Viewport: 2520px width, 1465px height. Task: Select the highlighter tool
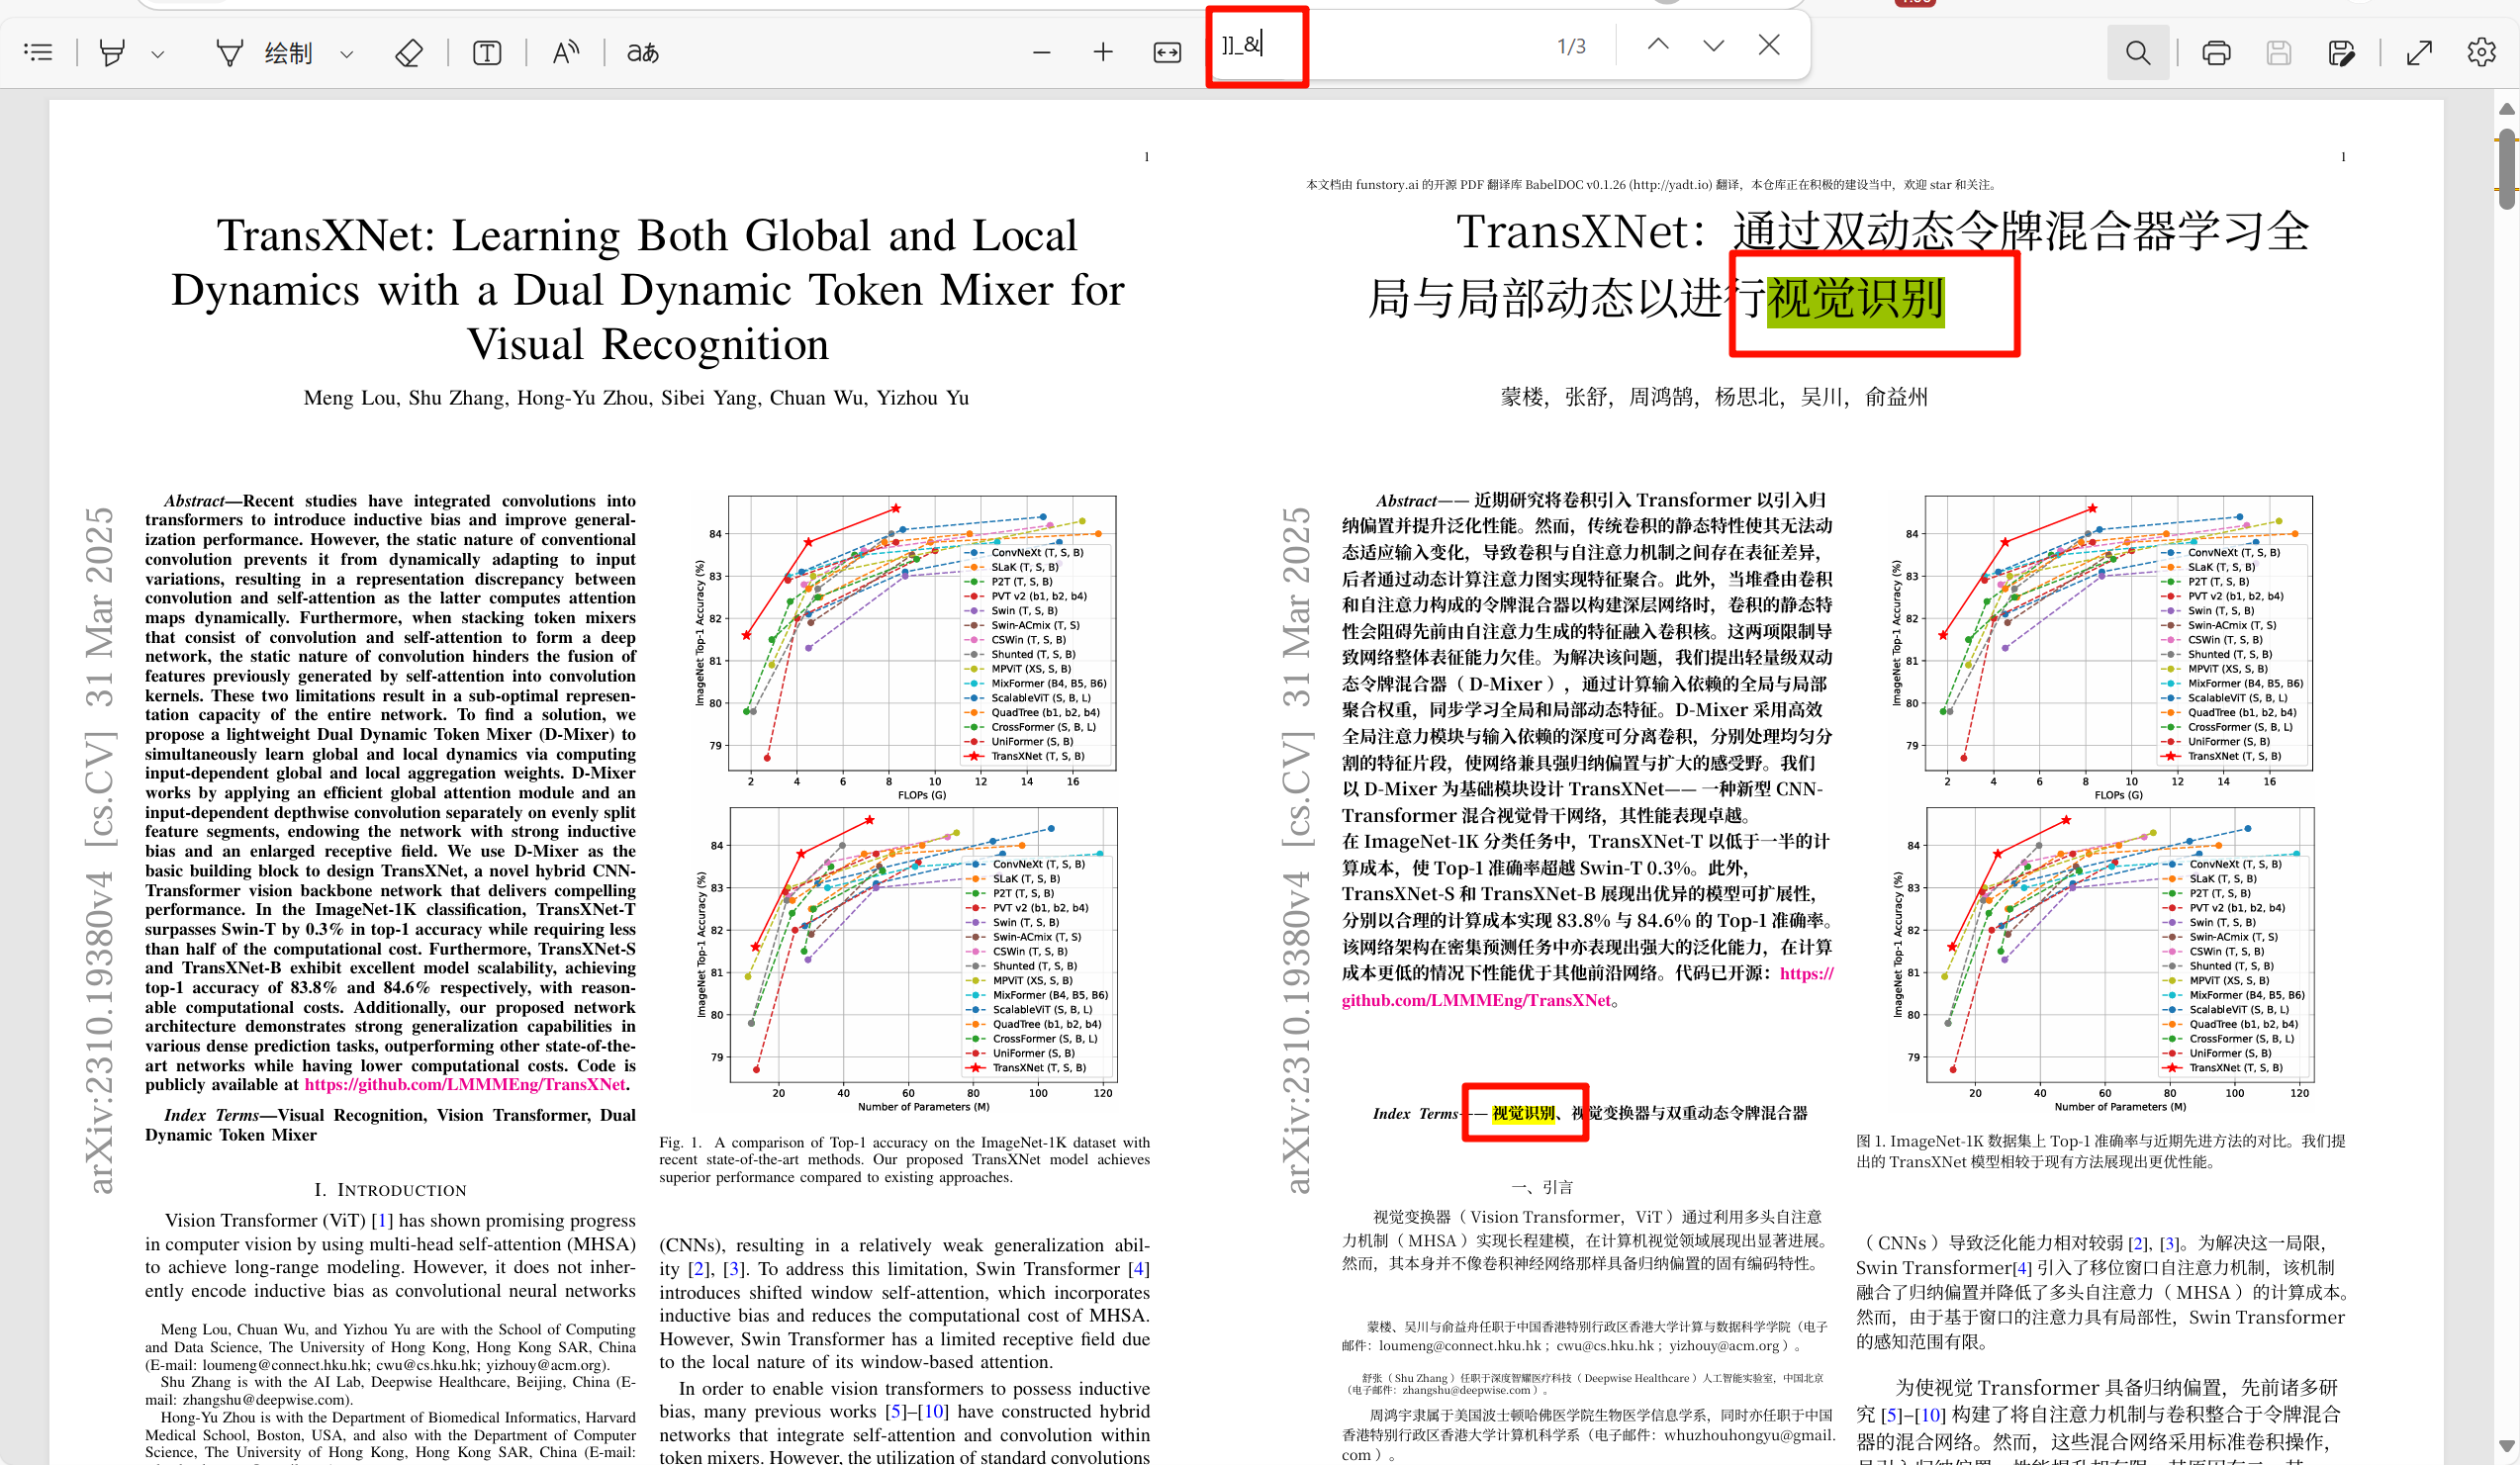[x=112, y=52]
